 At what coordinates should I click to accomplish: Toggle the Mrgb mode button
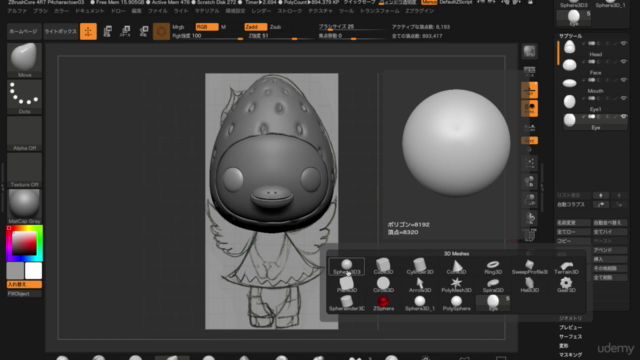click(178, 27)
